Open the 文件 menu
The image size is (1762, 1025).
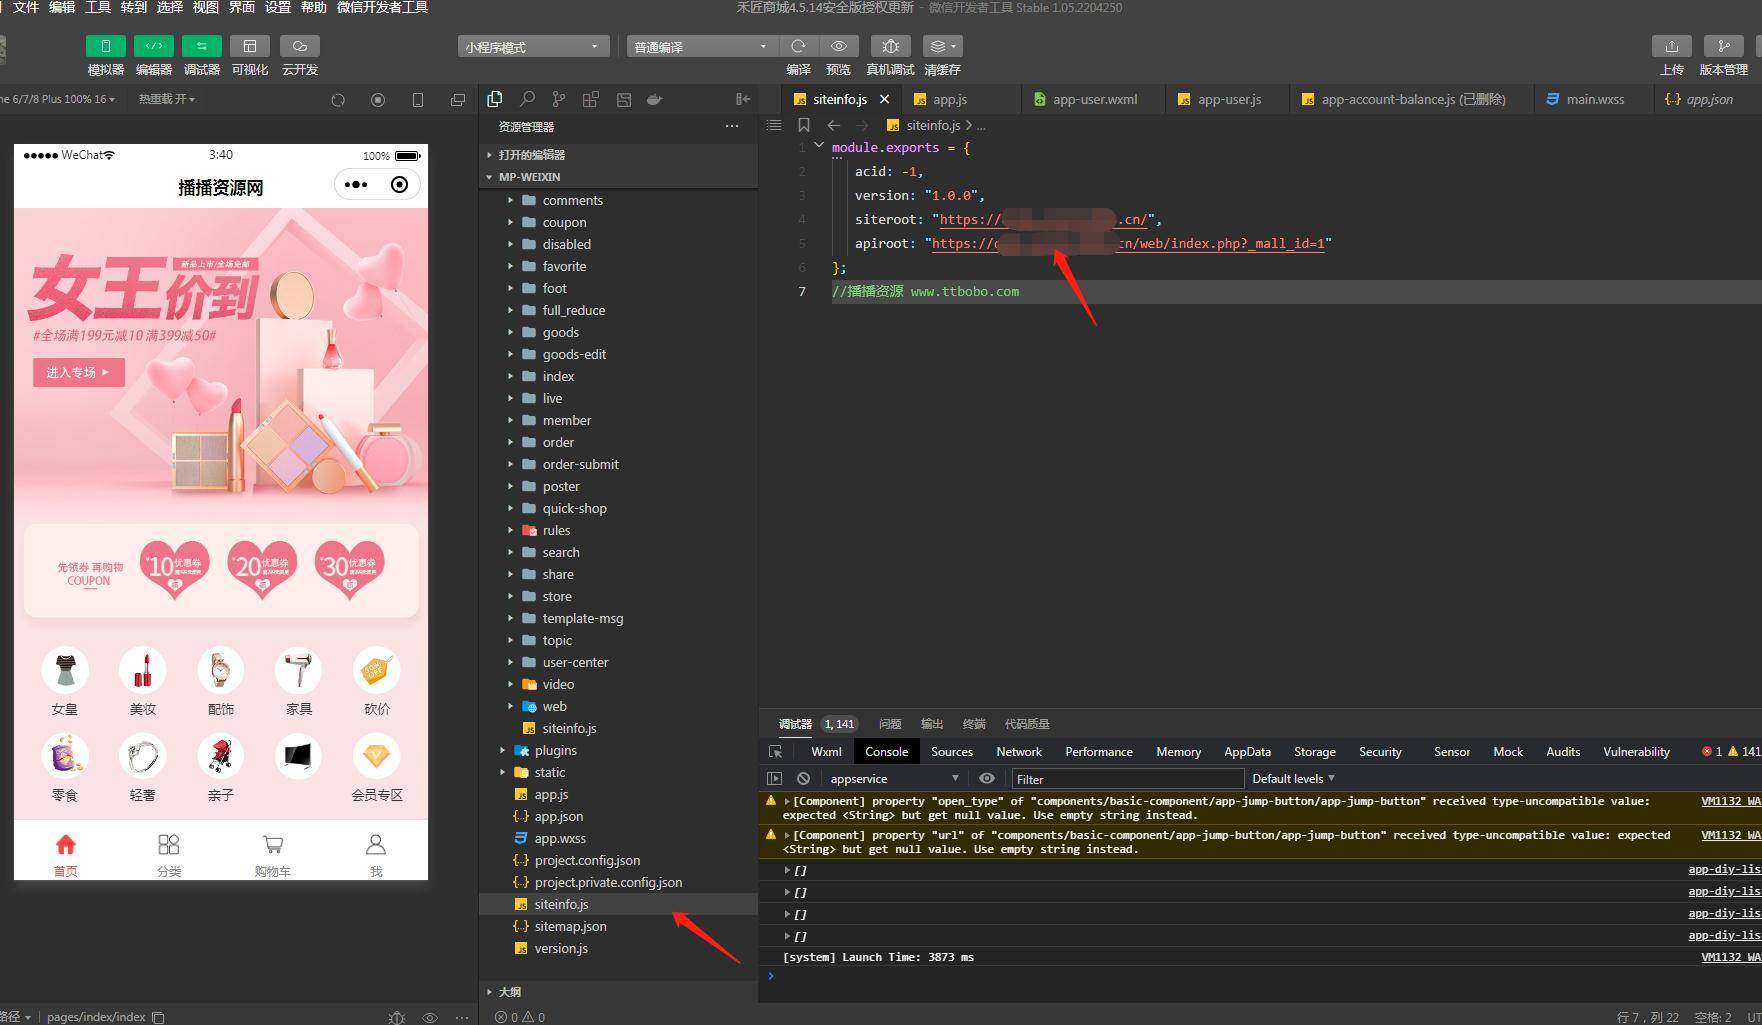tap(26, 7)
